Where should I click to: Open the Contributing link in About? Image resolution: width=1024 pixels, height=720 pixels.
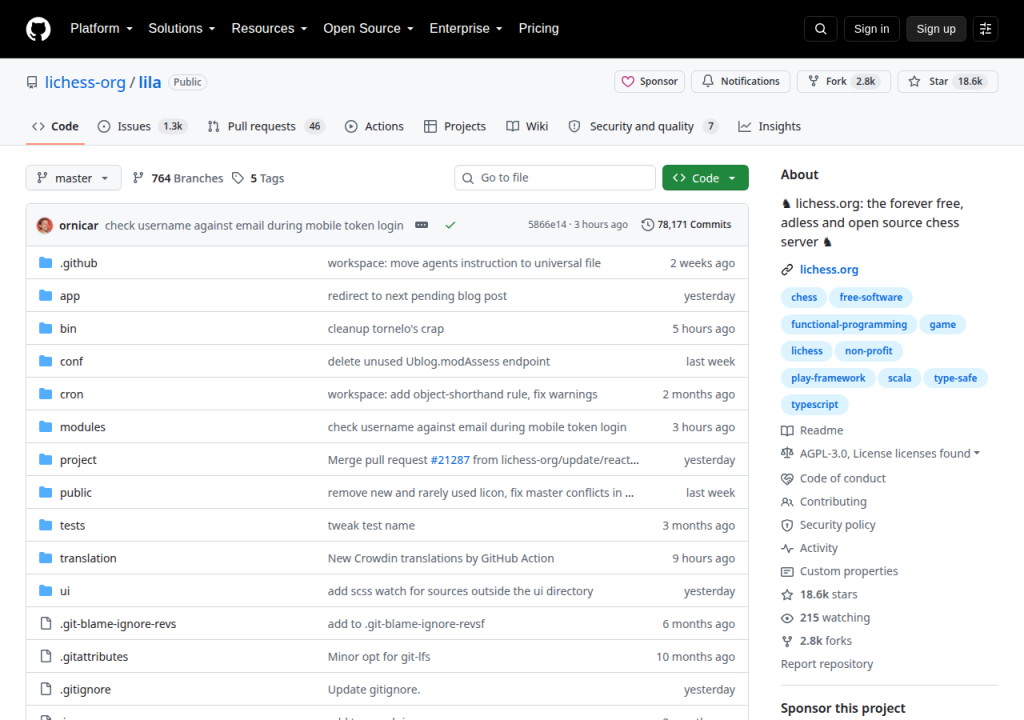833,502
